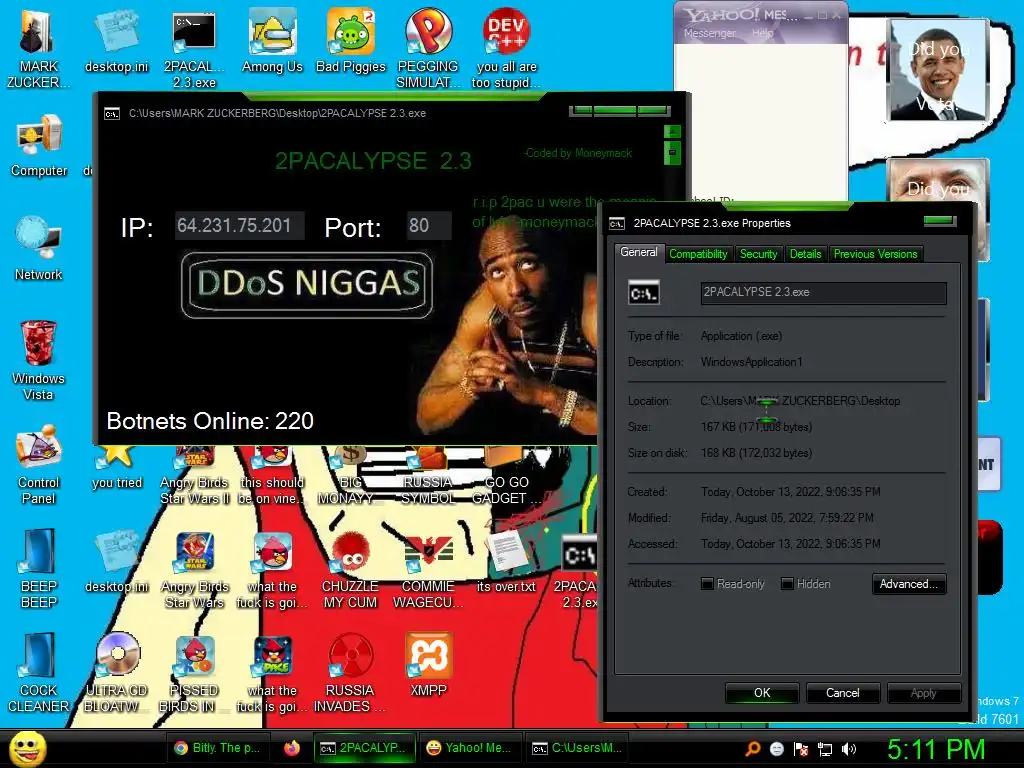Open the Security tab
Screen dimensions: 1024x768
coord(758,254)
